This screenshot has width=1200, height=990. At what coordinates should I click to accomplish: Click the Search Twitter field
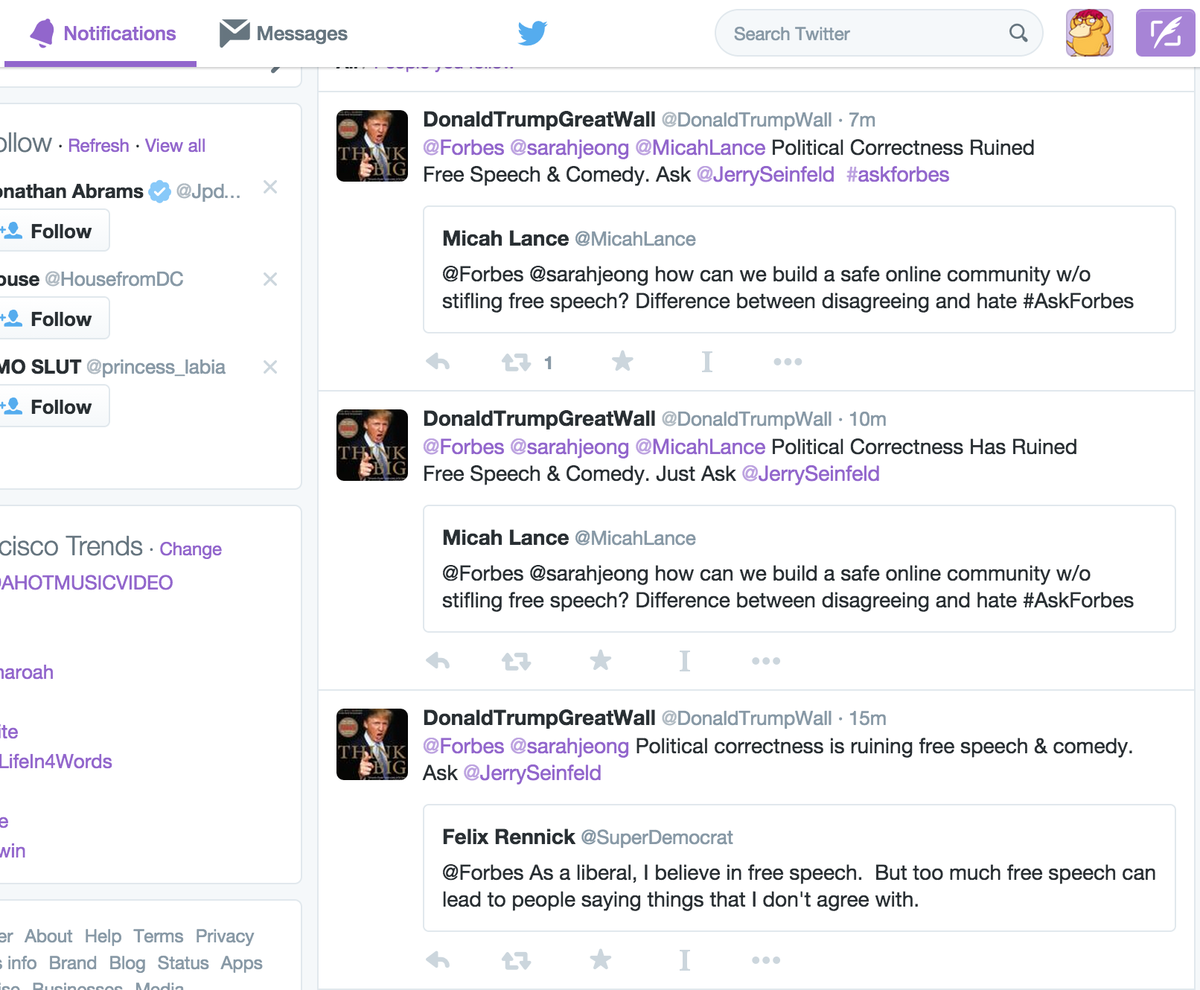(878, 34)
